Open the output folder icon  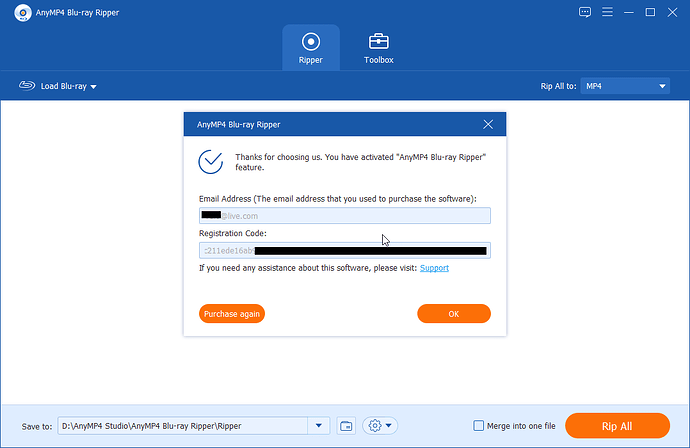(x=346, y=426)
